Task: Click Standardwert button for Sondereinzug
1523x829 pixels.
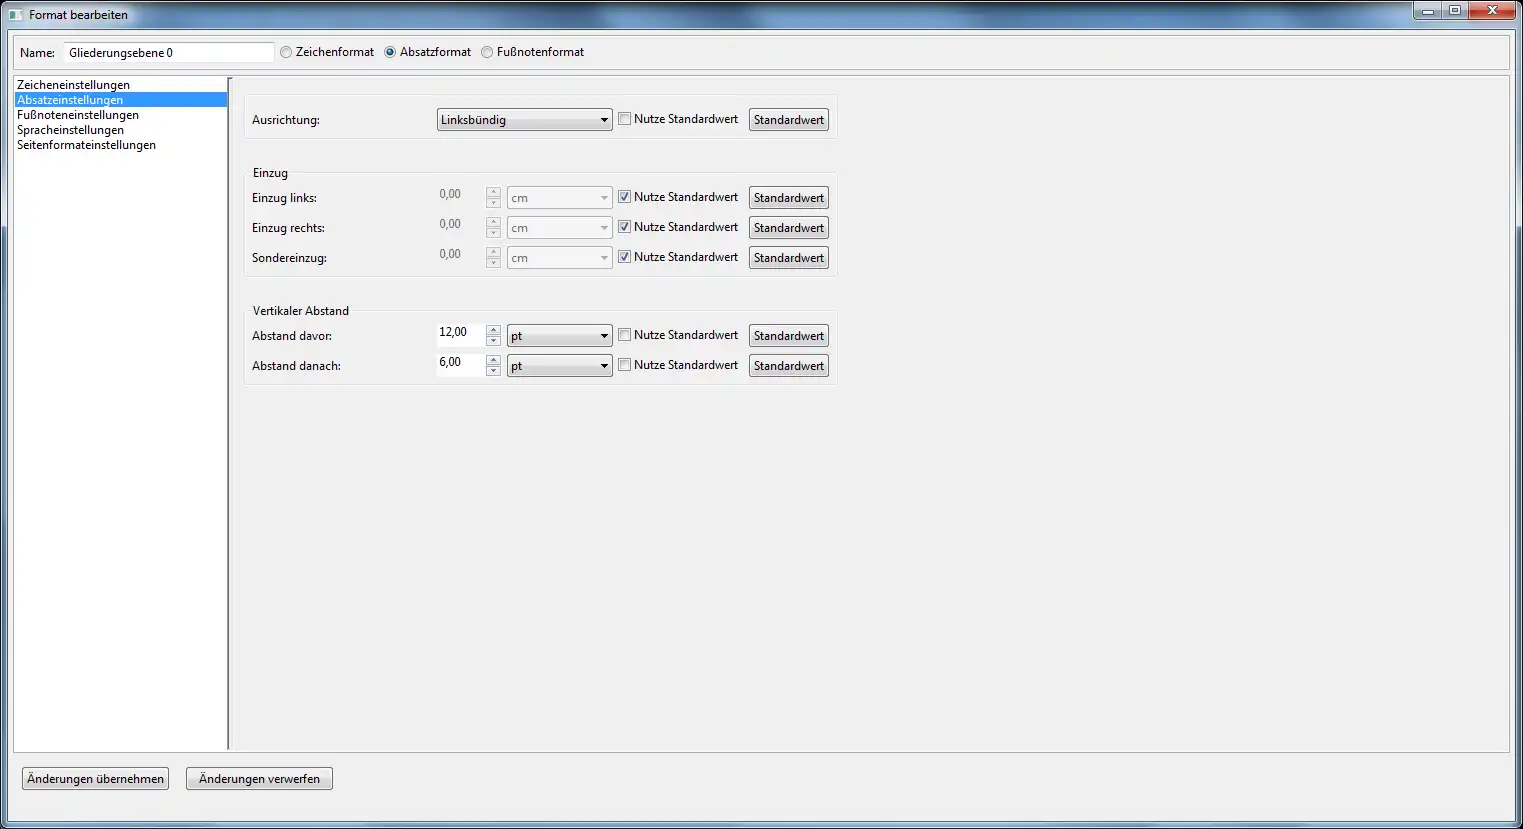Action: click(x=789, y=258)
